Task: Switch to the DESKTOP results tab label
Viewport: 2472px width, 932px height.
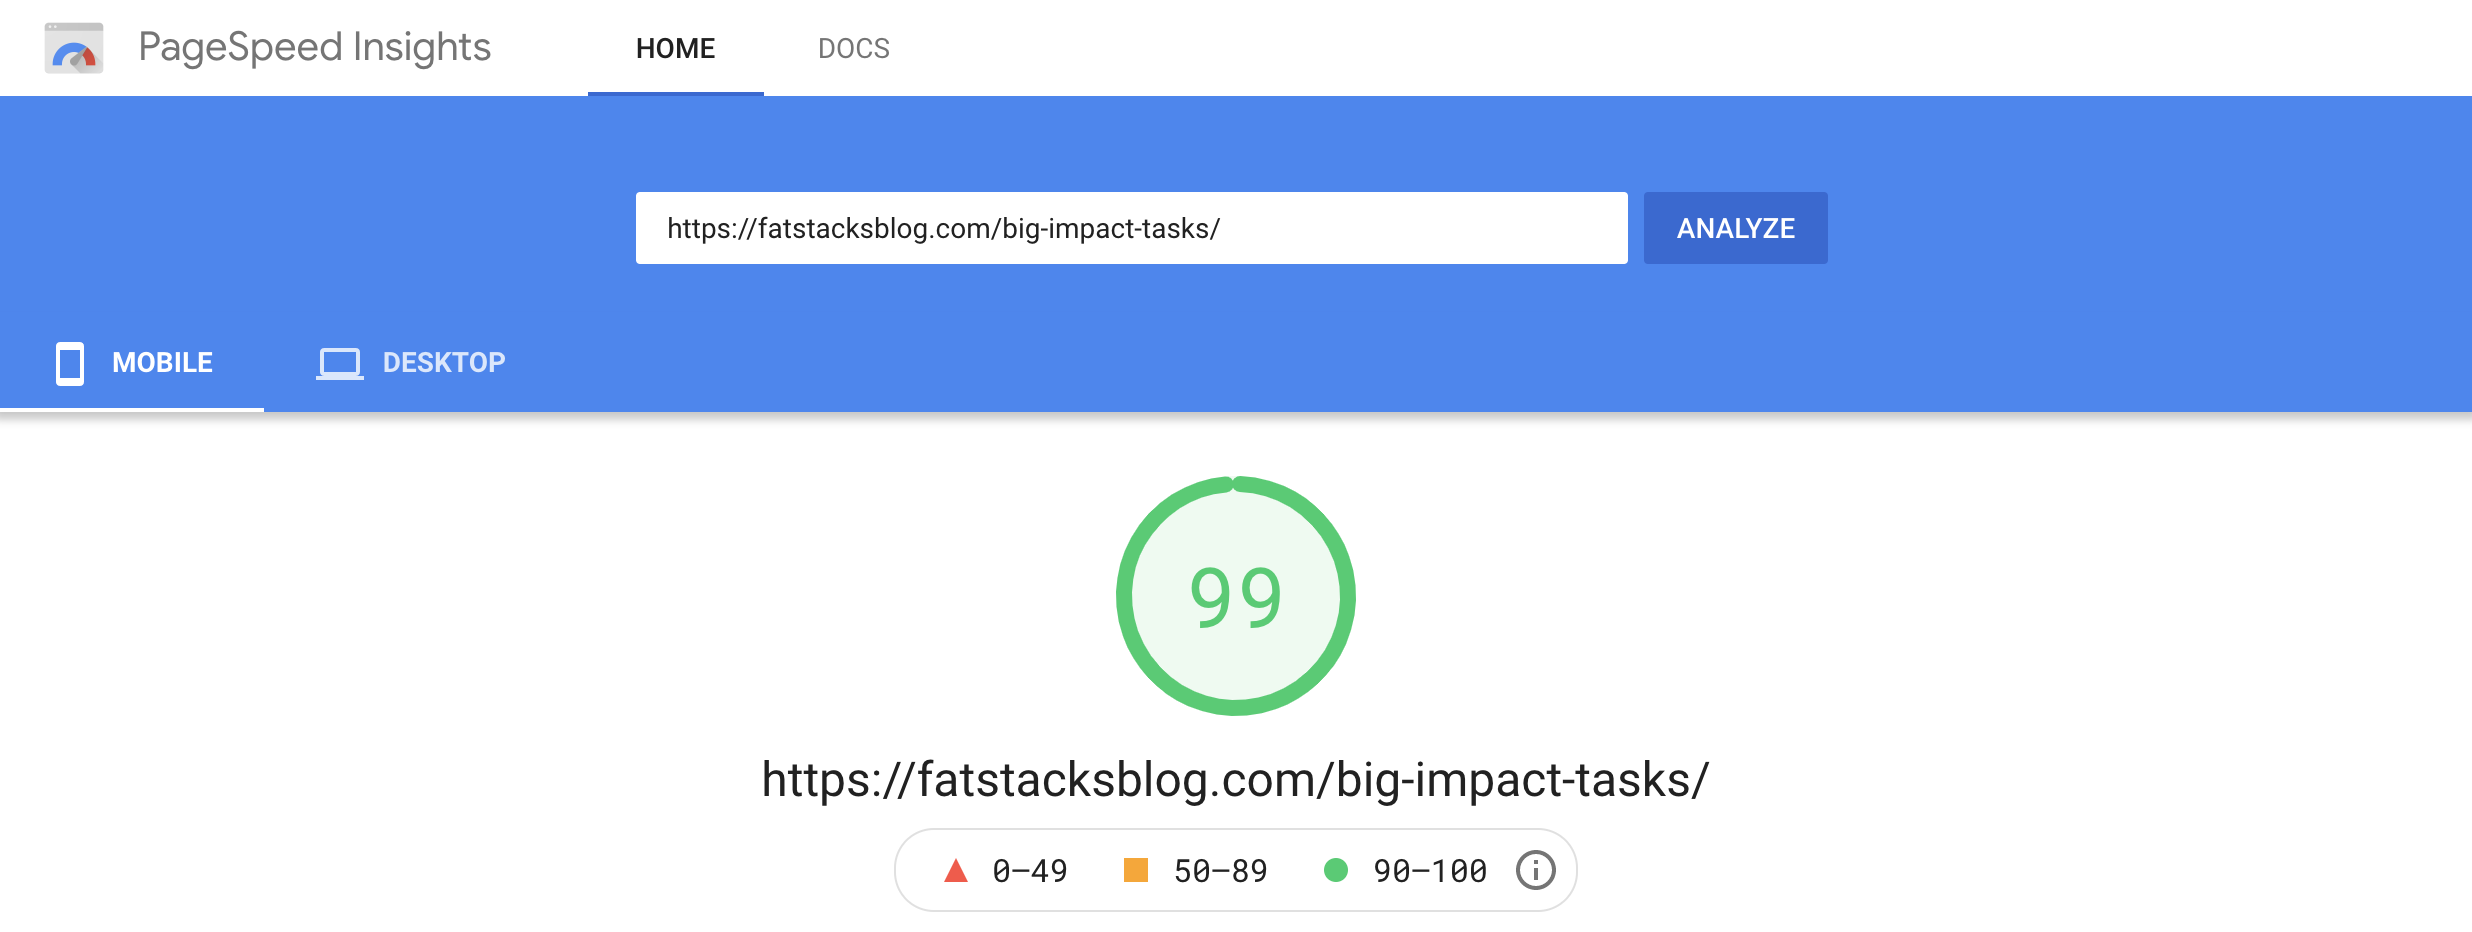Action: [x=444, y=362]
